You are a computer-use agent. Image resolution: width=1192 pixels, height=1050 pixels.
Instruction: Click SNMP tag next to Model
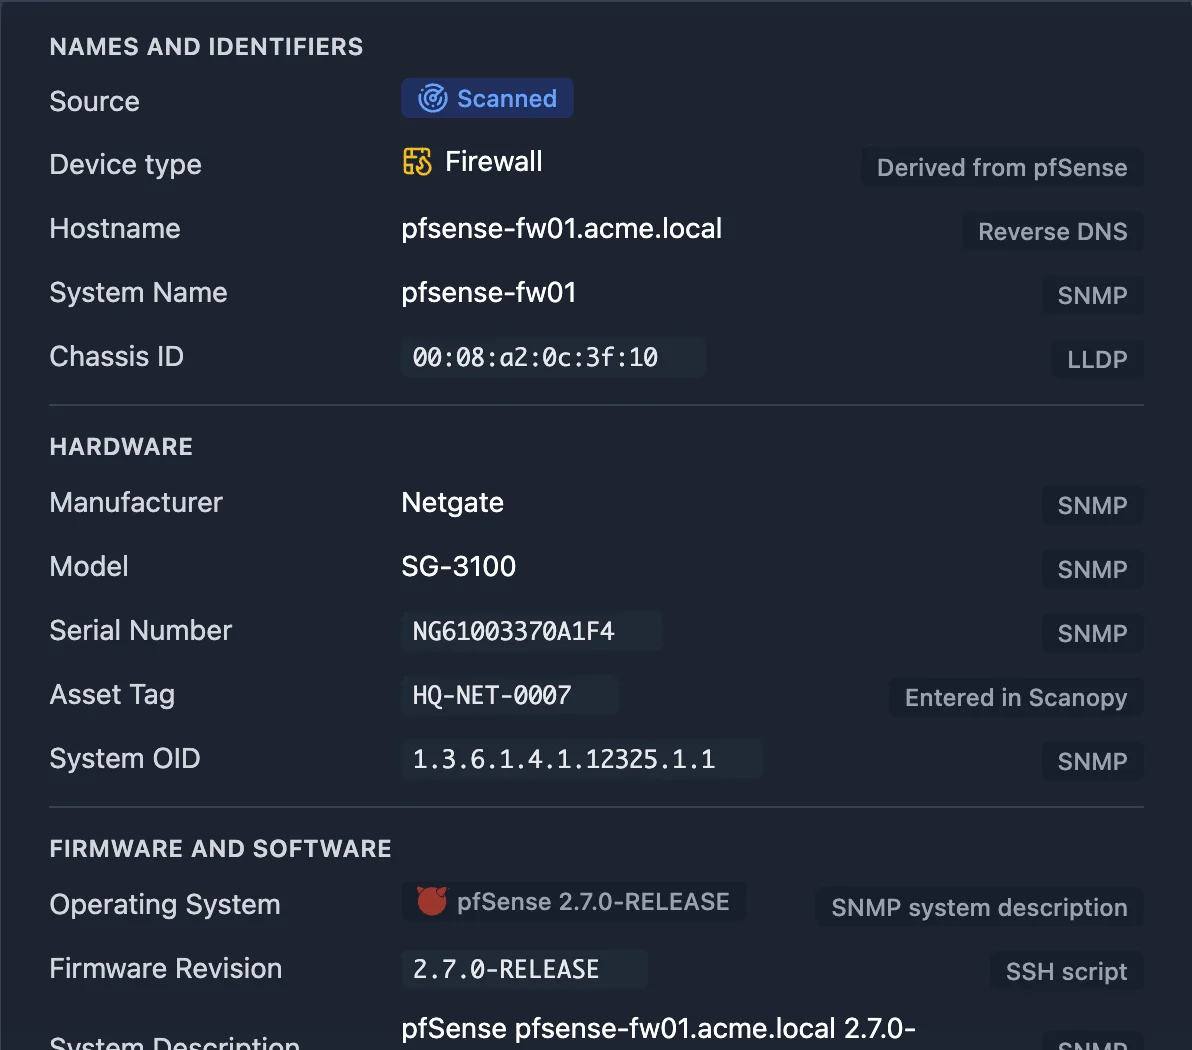pyautogui.click(x=1092, y=569)
